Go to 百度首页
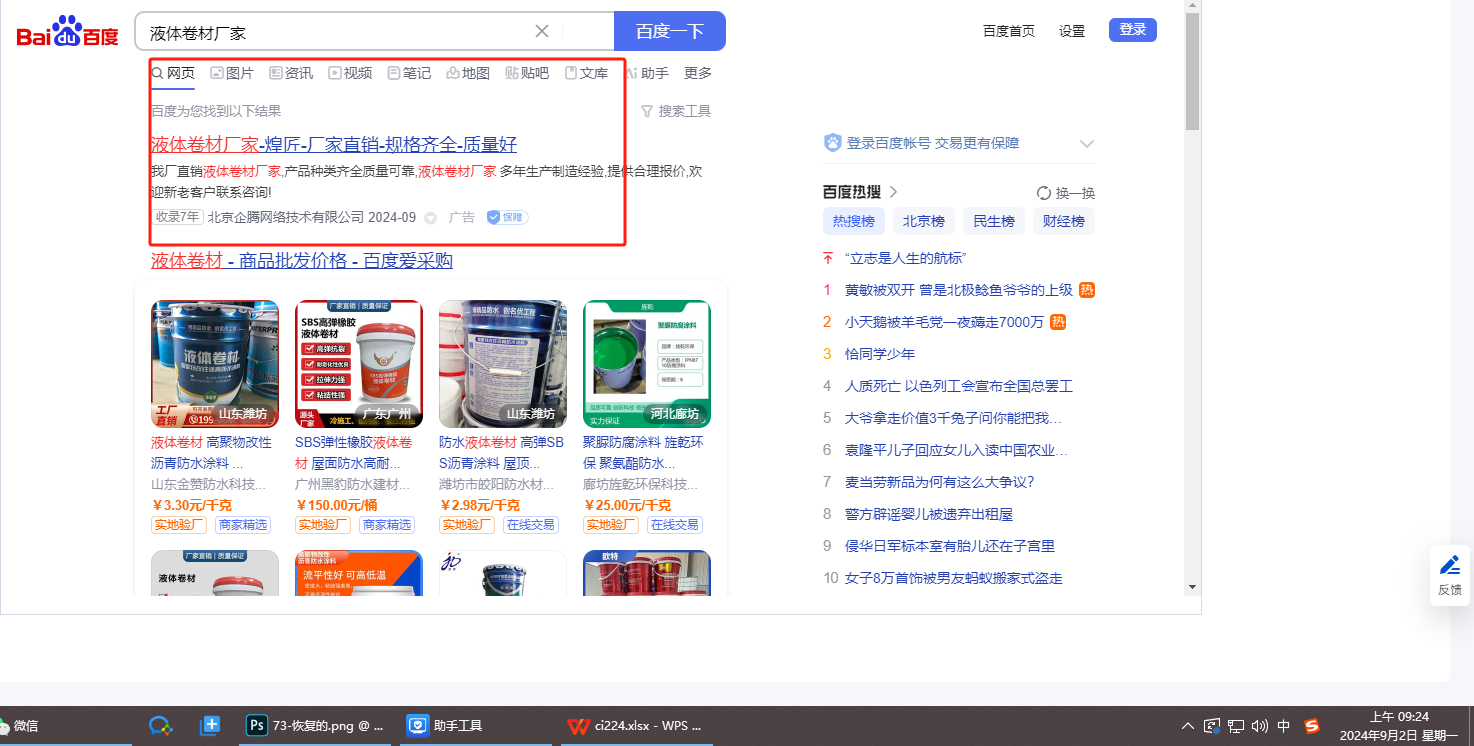 [1009, 31]
